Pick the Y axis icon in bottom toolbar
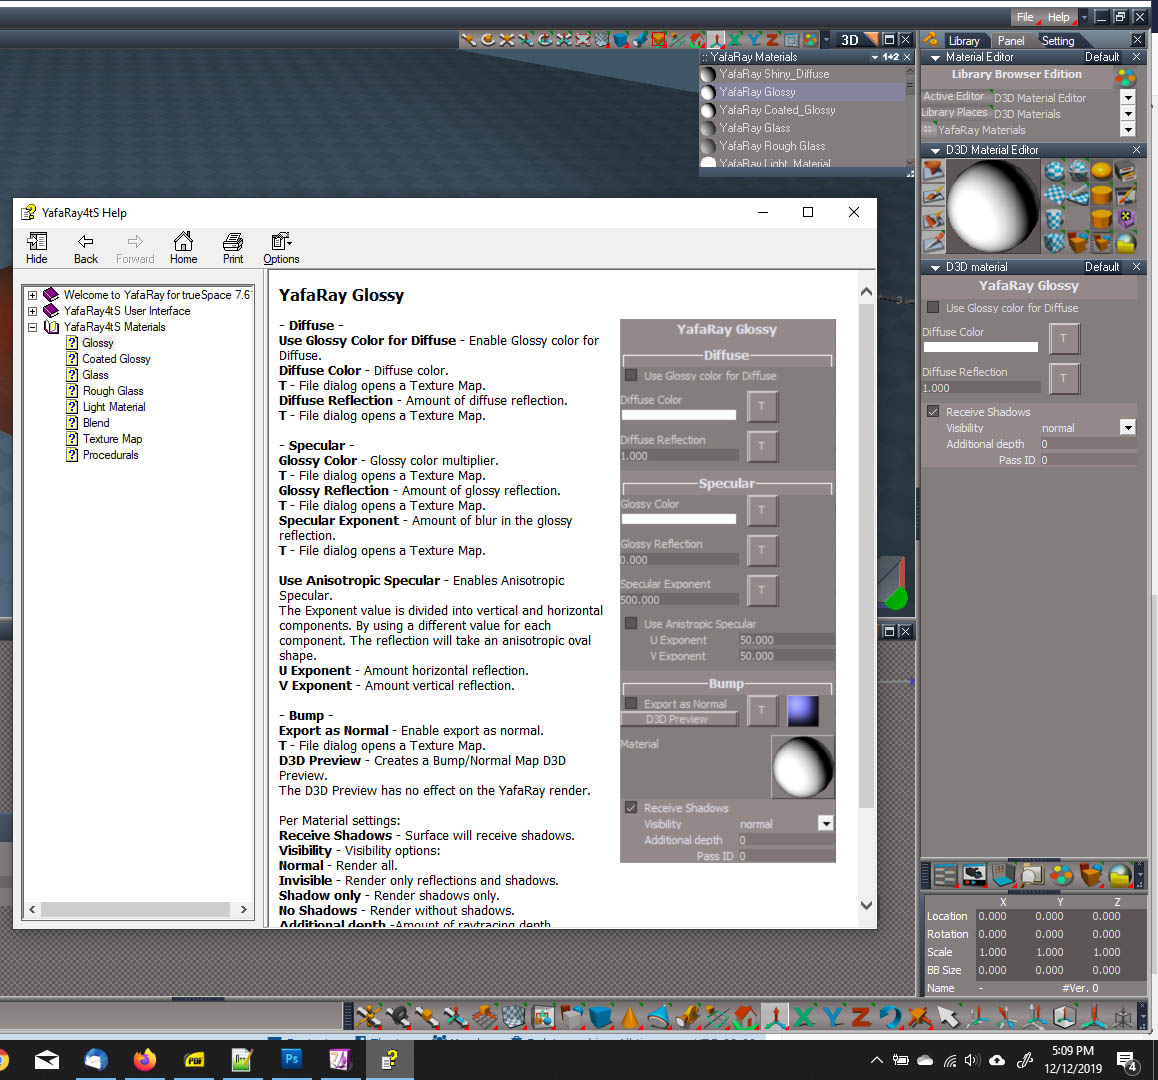This screenshot has height=1080, width=1158. (832, 1017)
